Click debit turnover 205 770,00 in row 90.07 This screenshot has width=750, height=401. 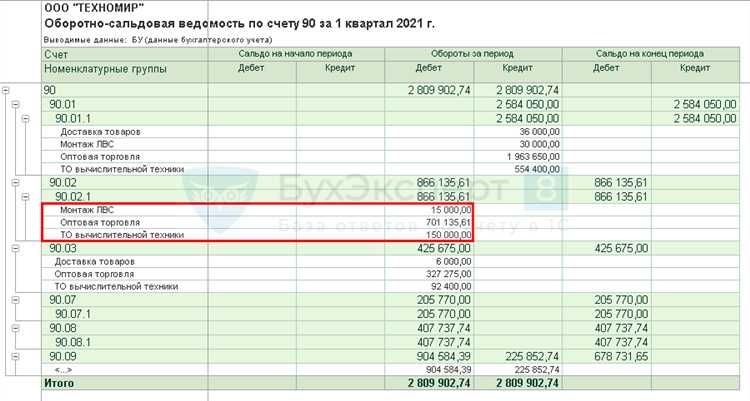tap(443, 300)
